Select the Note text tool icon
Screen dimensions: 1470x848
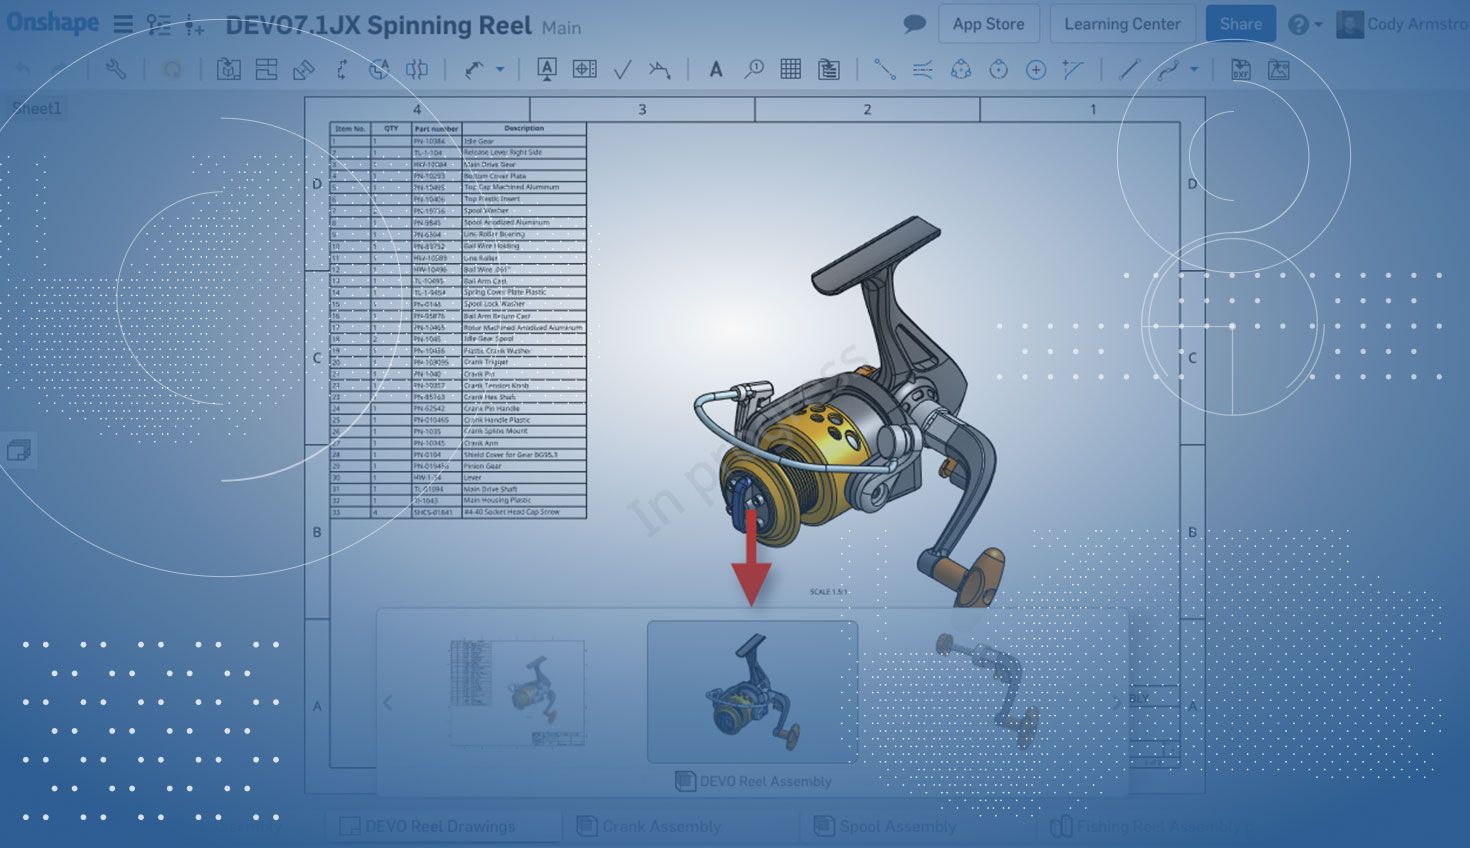(x=716, y=69)
